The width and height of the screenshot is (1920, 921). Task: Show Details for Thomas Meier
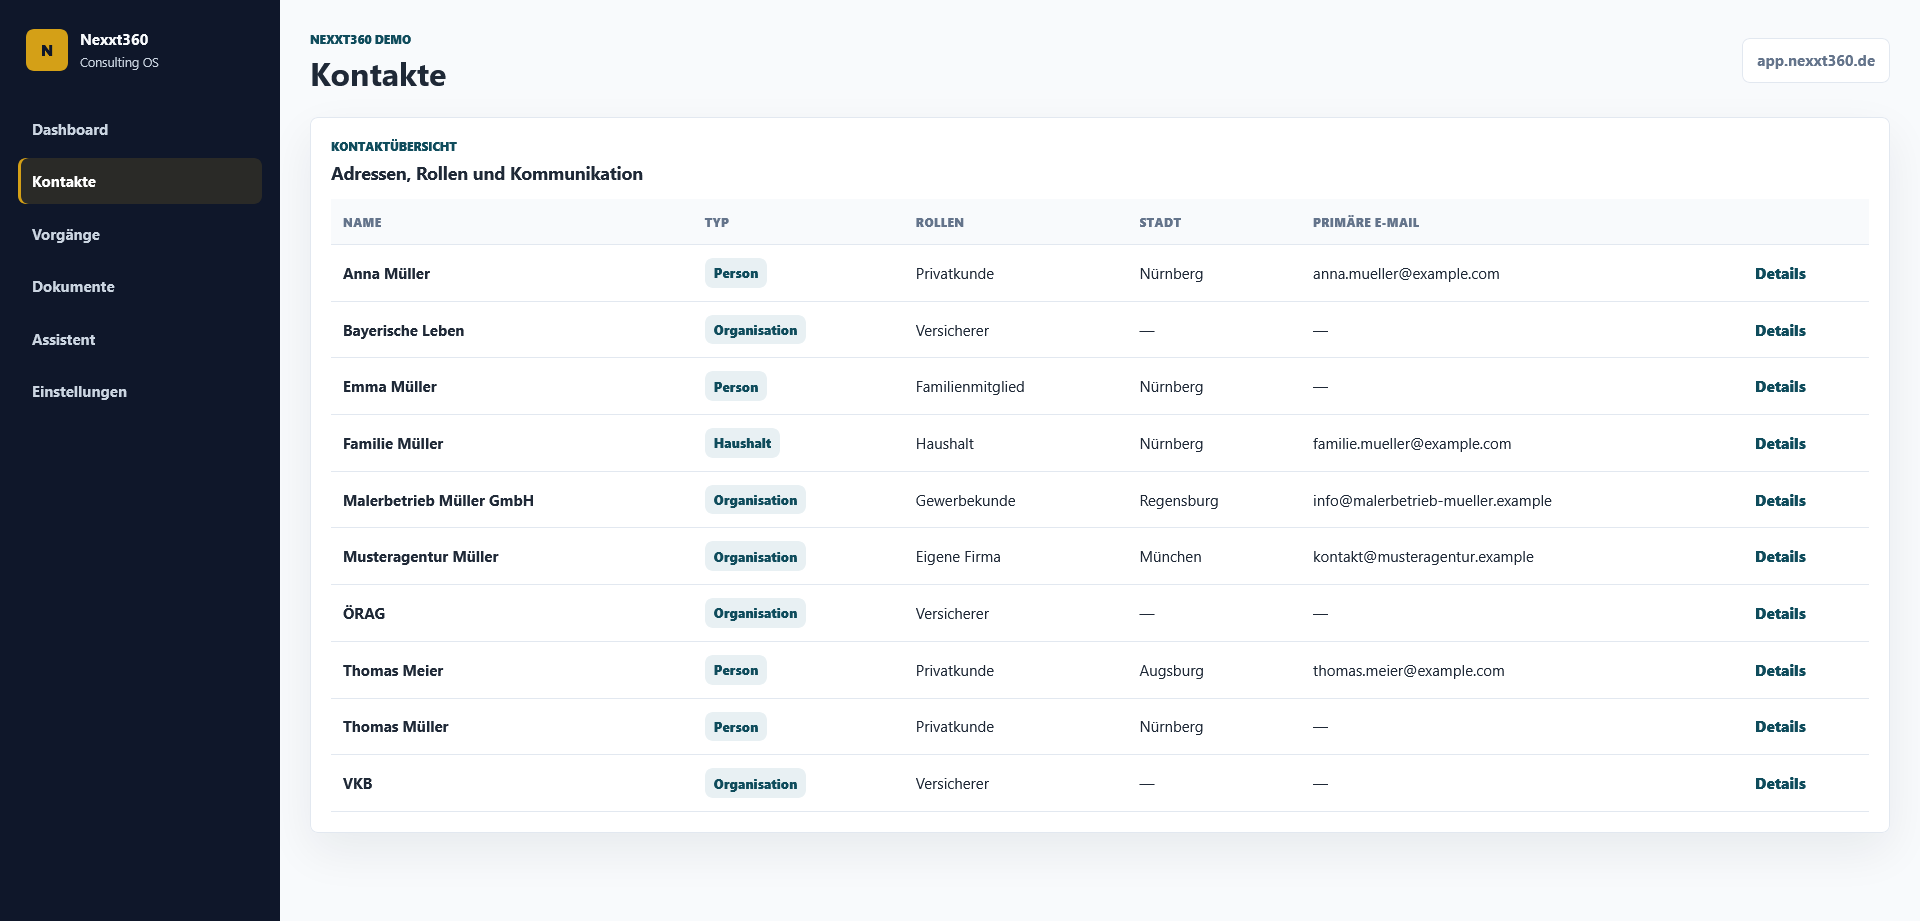tap(1780, 671)
